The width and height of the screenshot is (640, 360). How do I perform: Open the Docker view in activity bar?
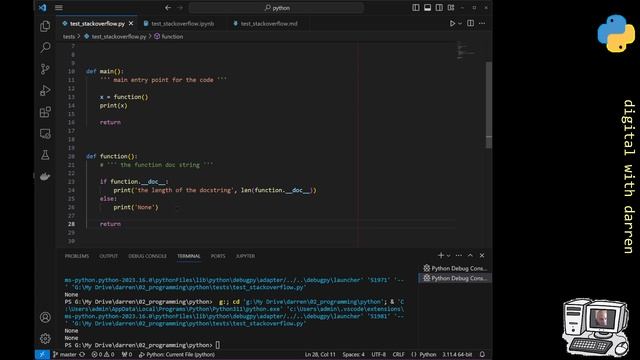(x=45, y=176)
